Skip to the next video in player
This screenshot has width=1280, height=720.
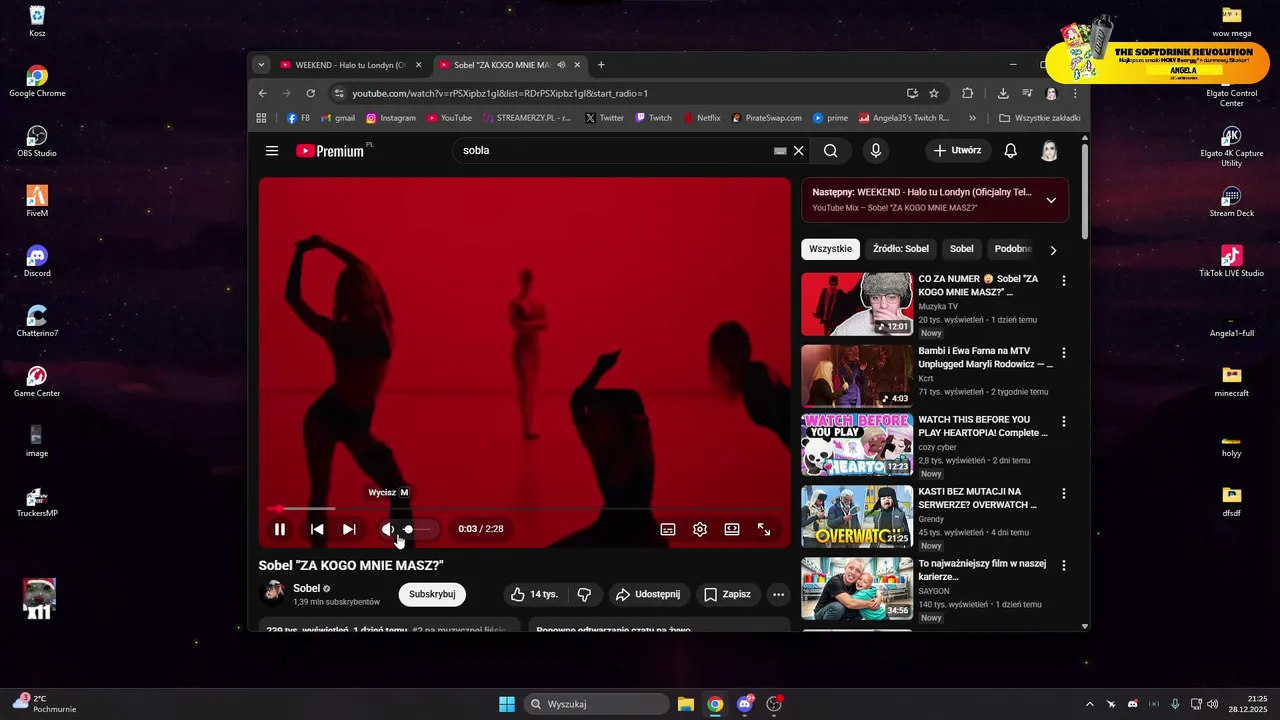click(x=349, y=529)
